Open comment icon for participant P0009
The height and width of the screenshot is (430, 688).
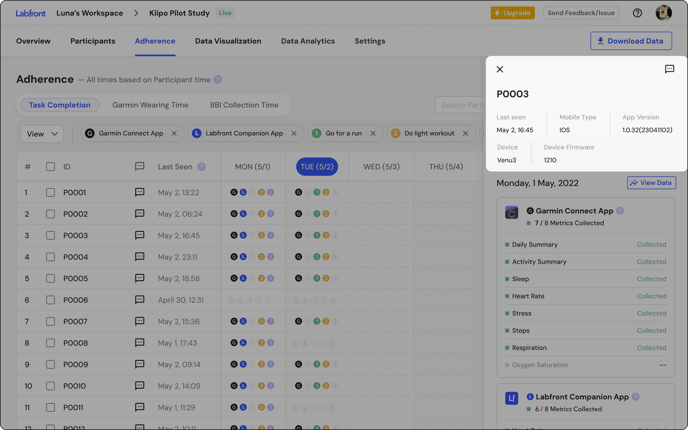pyautogui.click(x=140, y=364)
